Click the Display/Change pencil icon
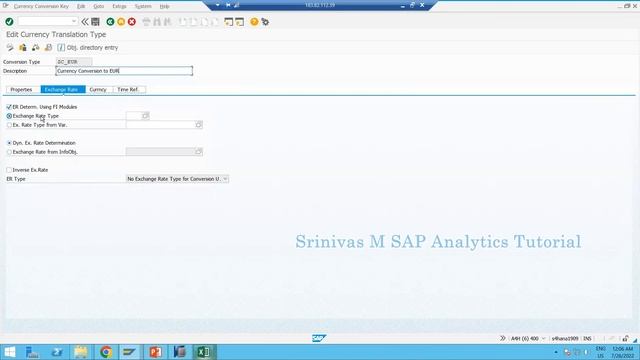Screen dimensions: 640x360 point(10,47)
